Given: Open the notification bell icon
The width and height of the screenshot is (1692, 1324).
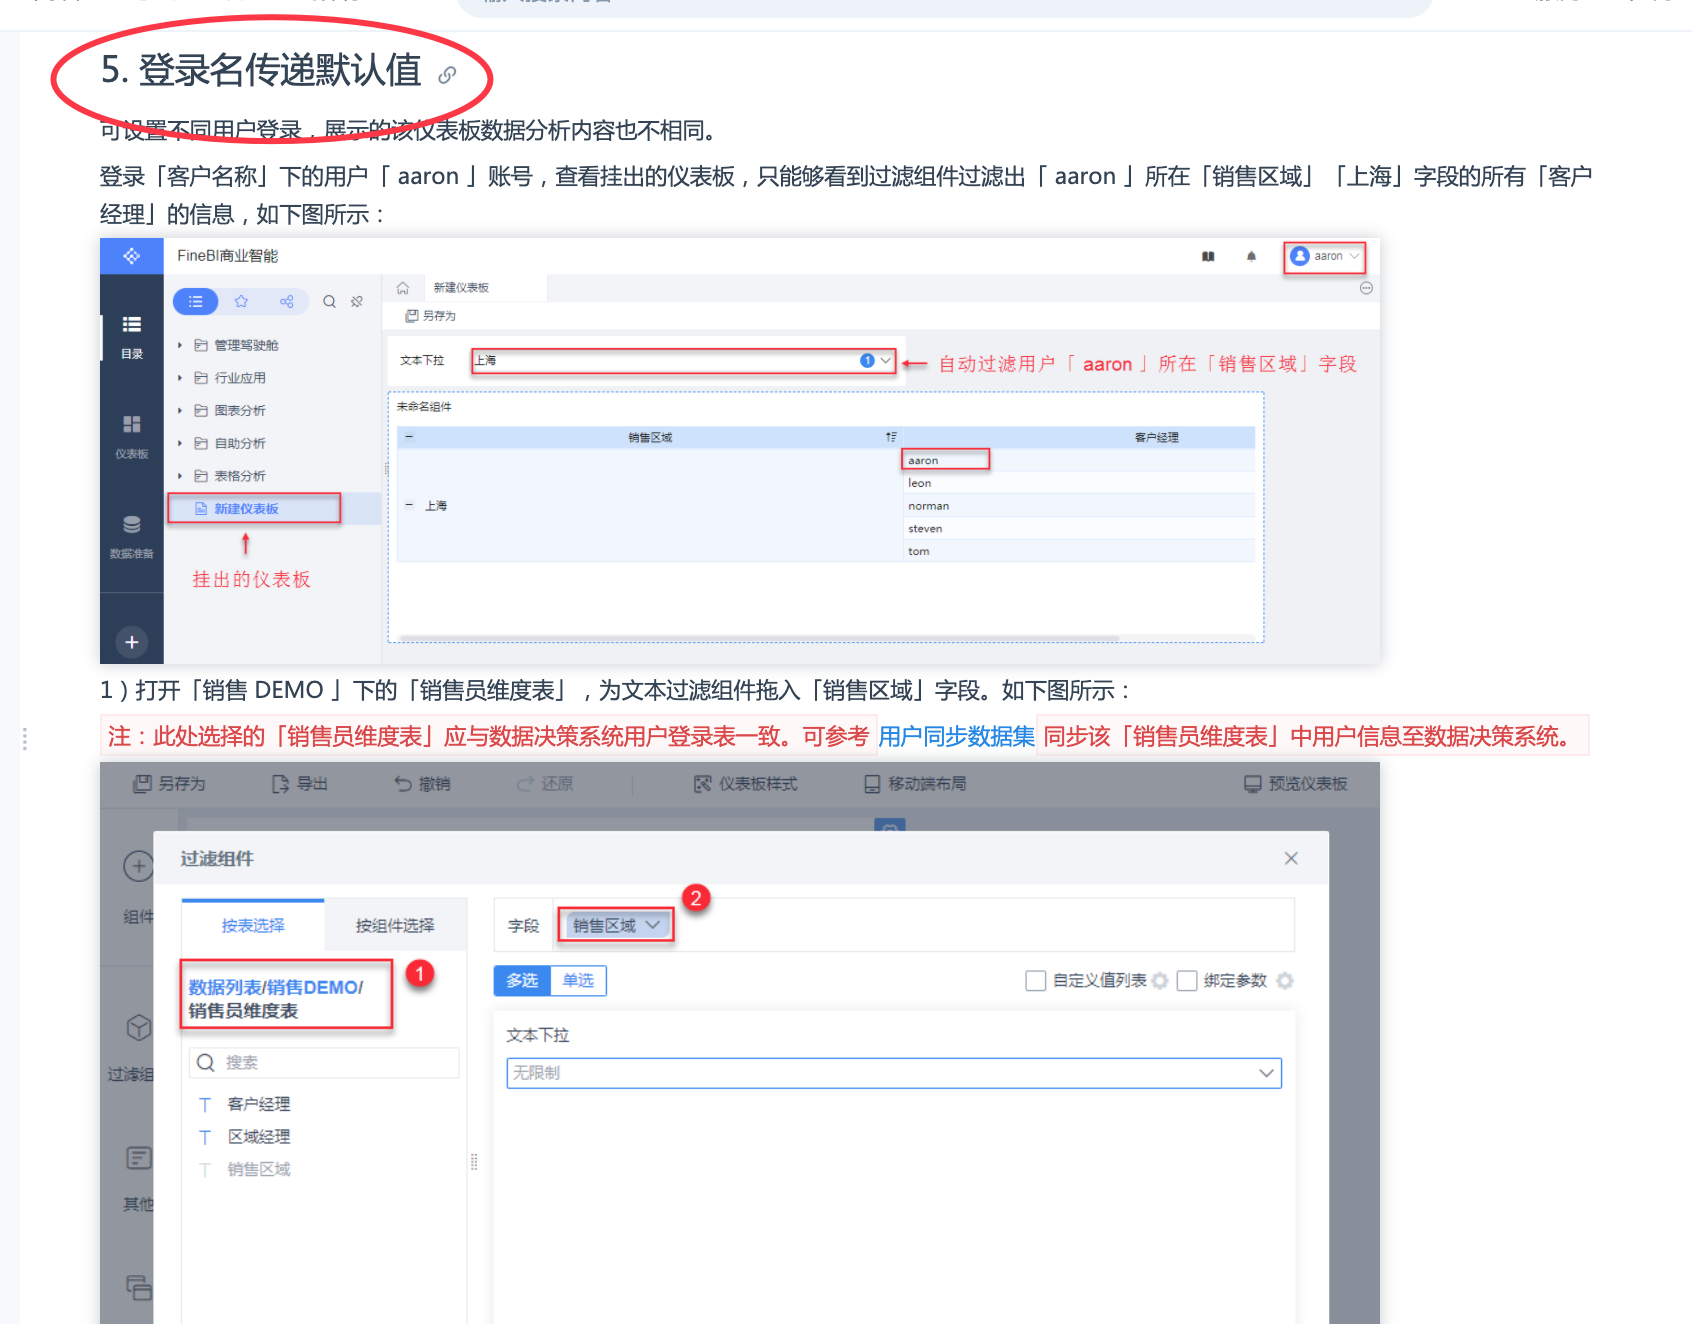Looking at the screenshot, I should 1251,256.
